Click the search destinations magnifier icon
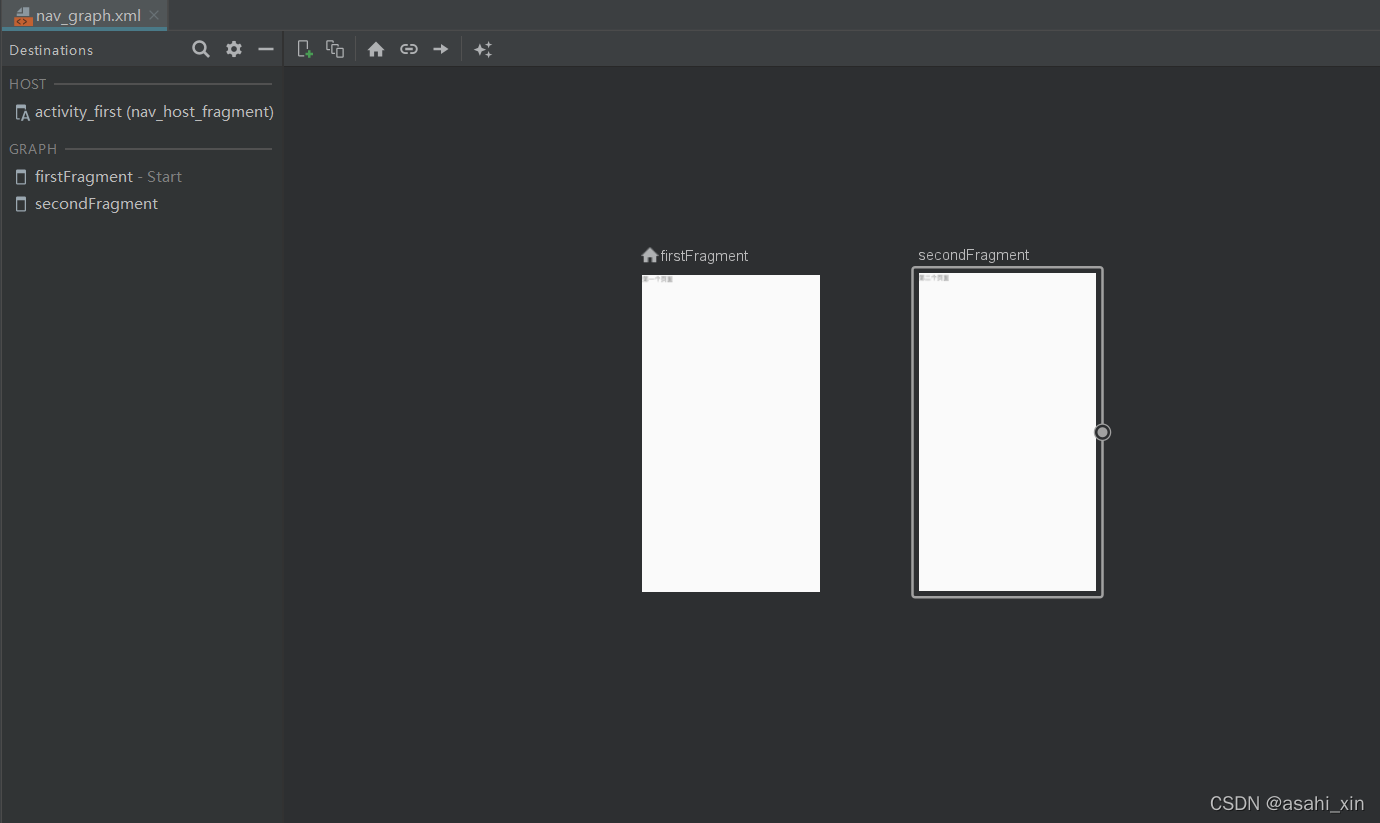1380x823 pixels. 201,49
